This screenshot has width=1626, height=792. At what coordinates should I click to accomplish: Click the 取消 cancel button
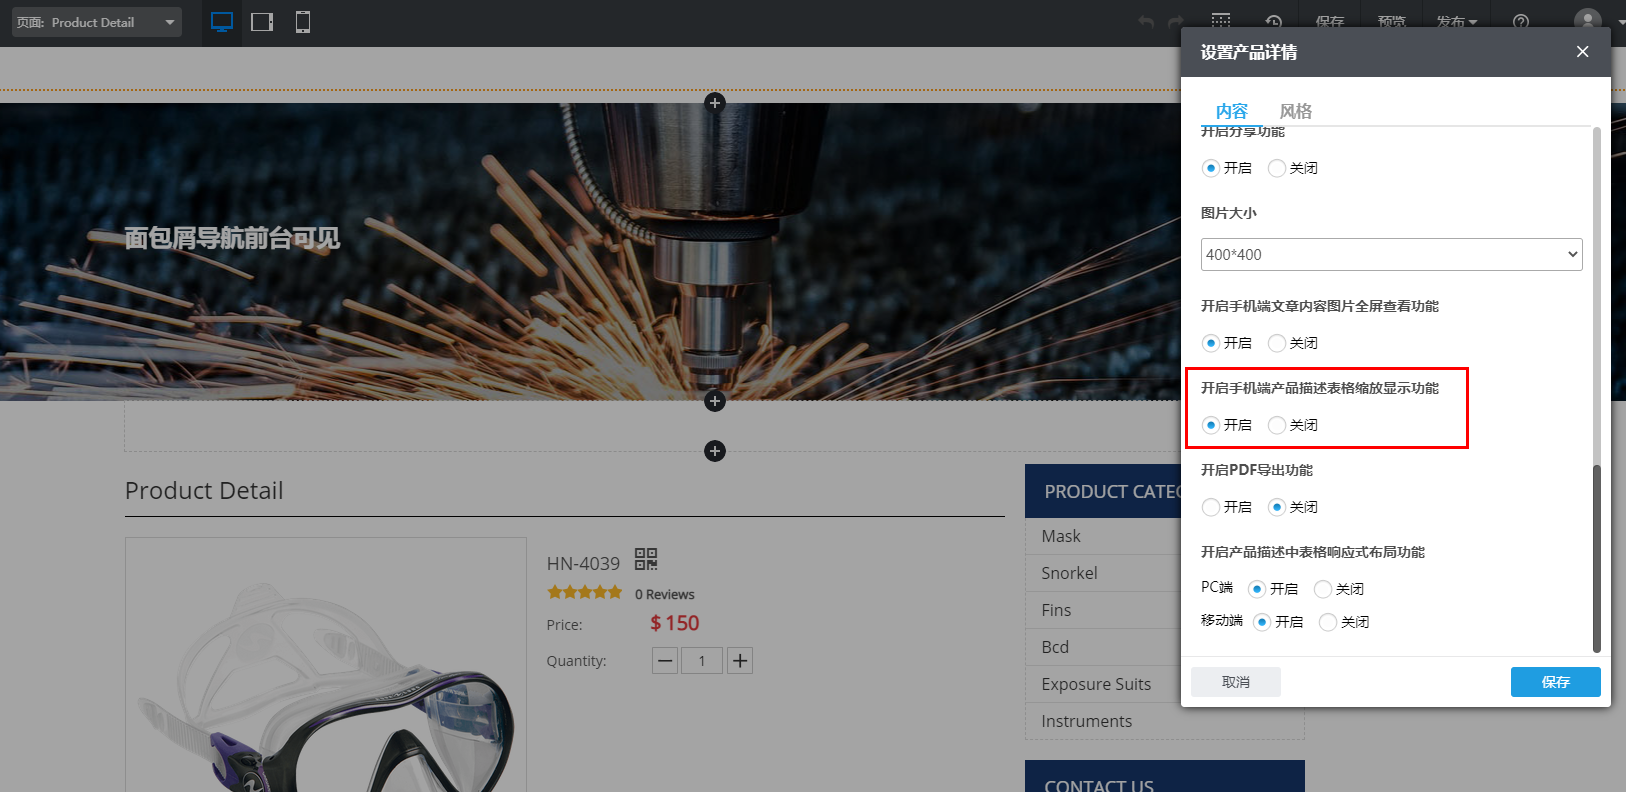click(x=1235, y=682)
